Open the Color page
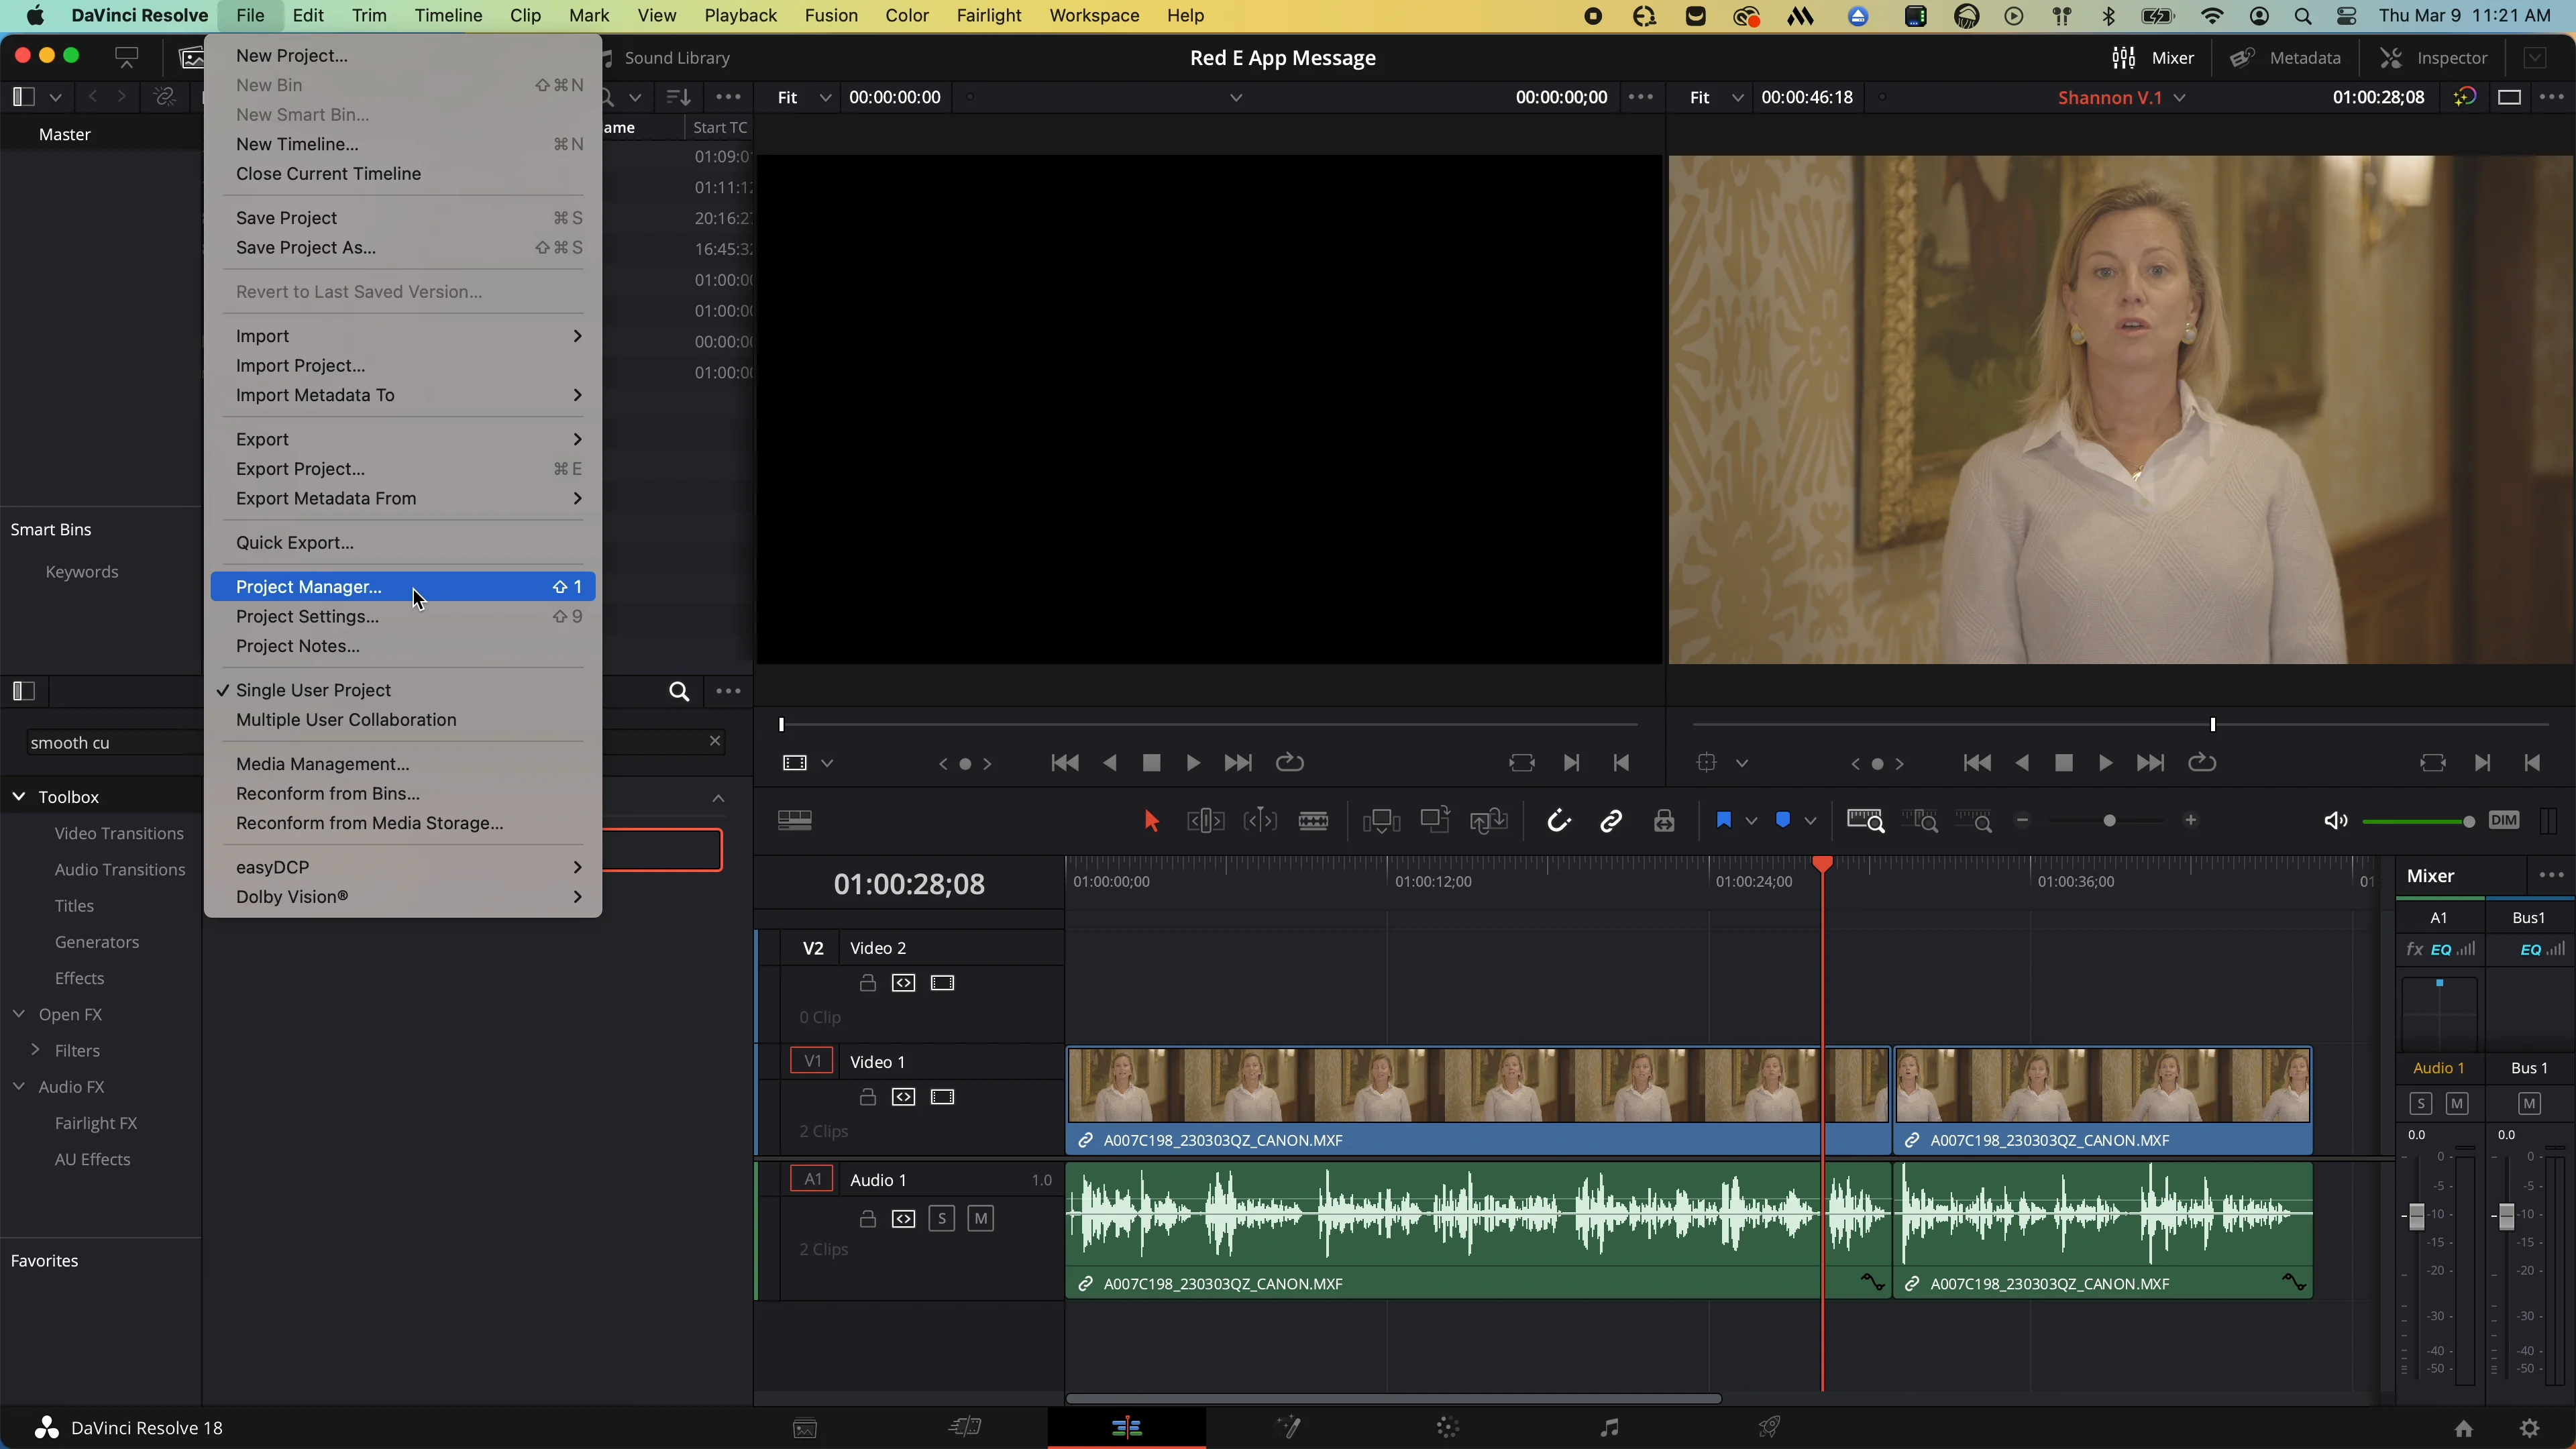The image size is (2576, 1449). point(1448,1427)
